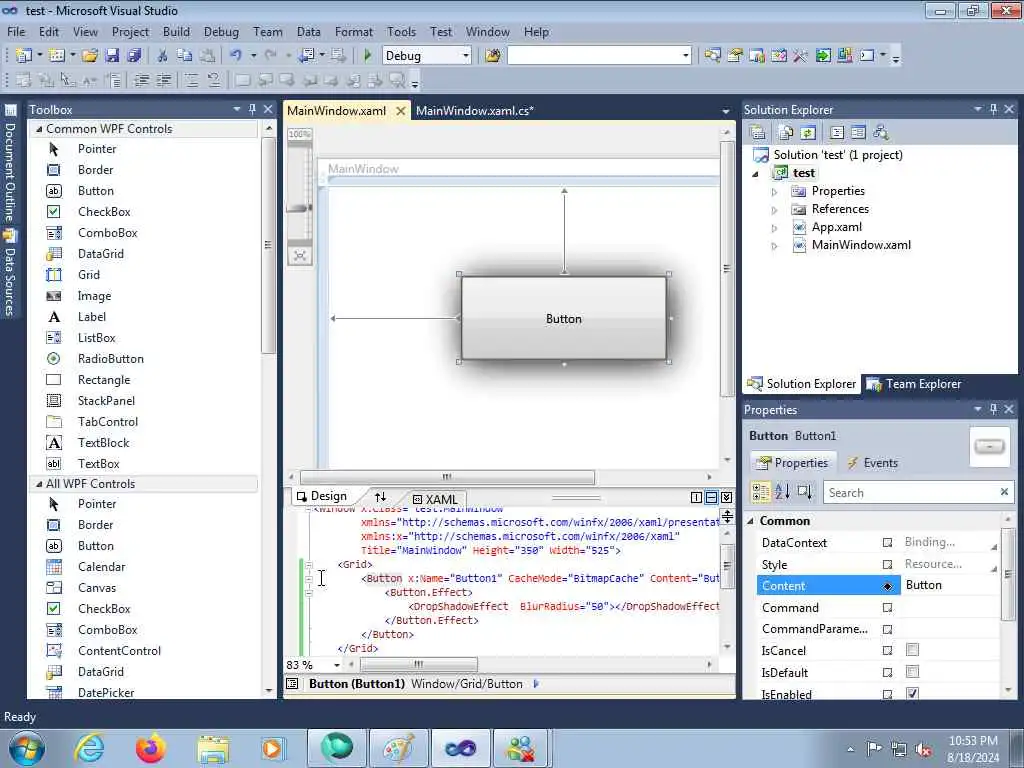Screen dimensions: 1024x768
Task: Click Solution Explorer Show All Files icon
Action: (x=786, y=133)
